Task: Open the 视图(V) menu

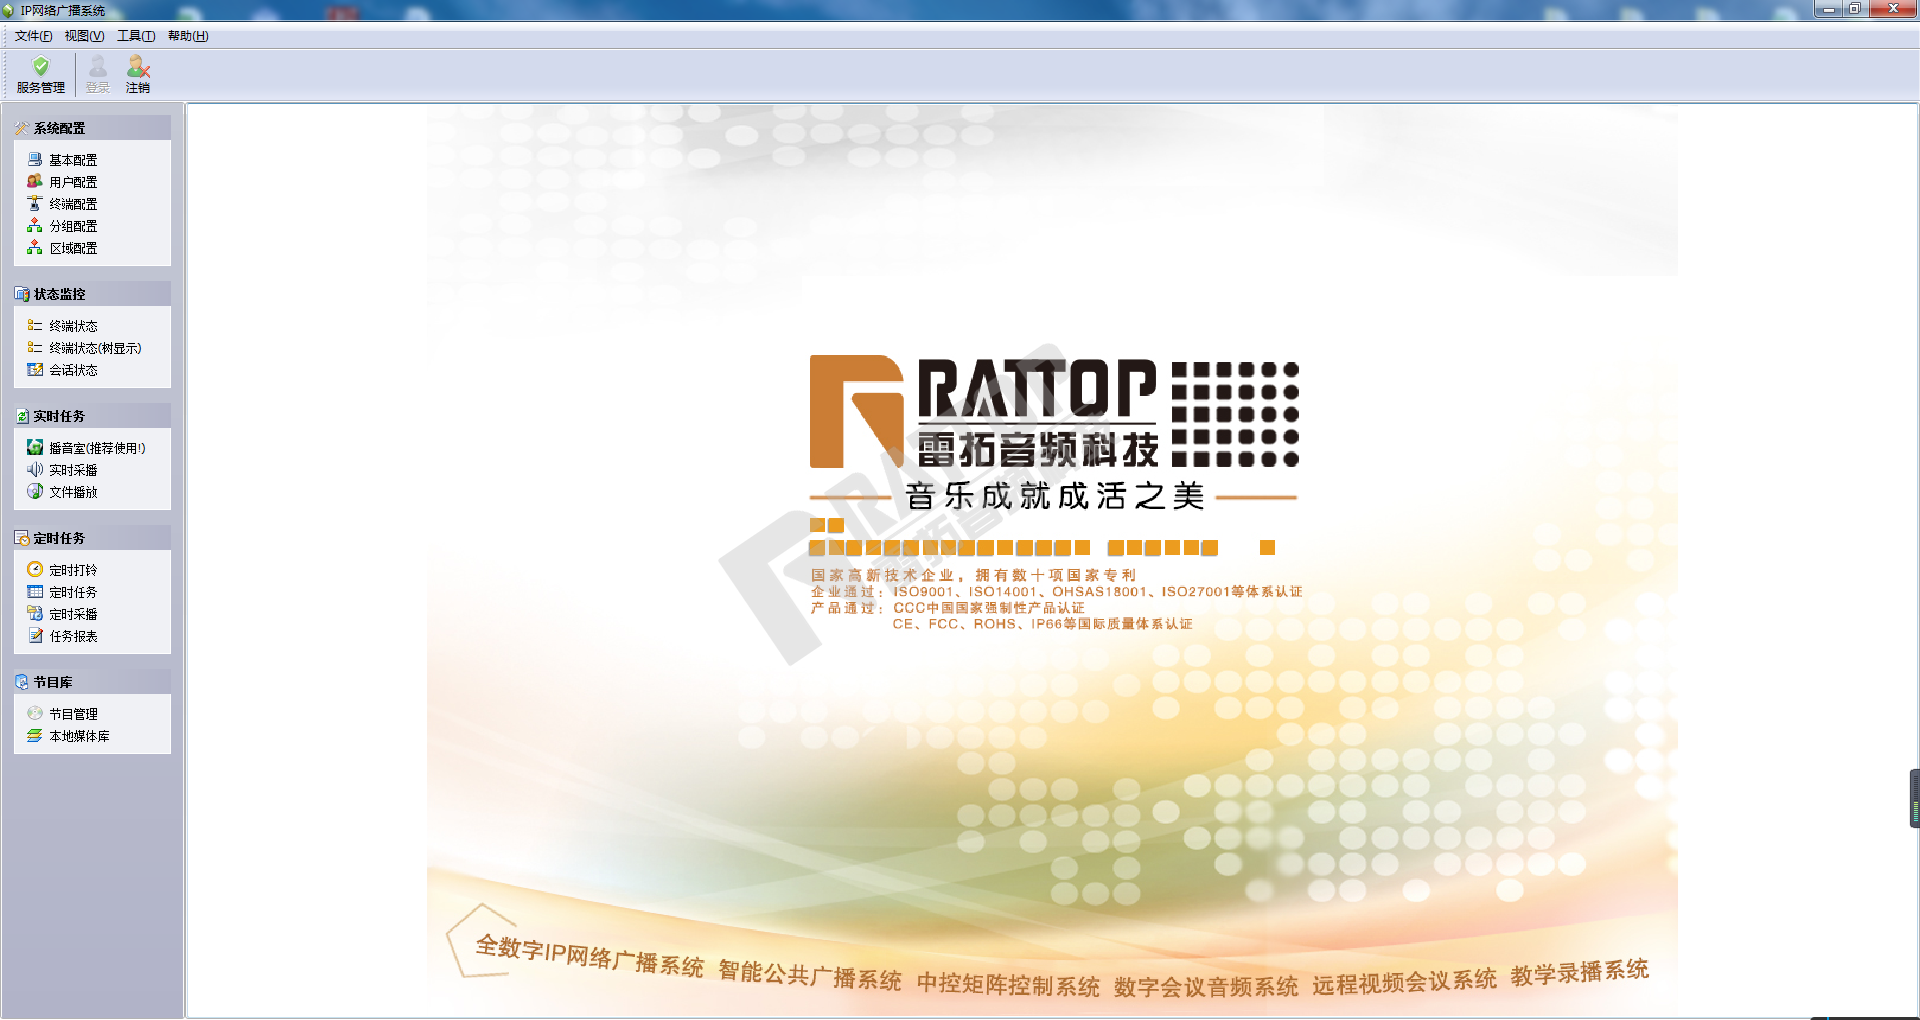Action: pos(84,36)
